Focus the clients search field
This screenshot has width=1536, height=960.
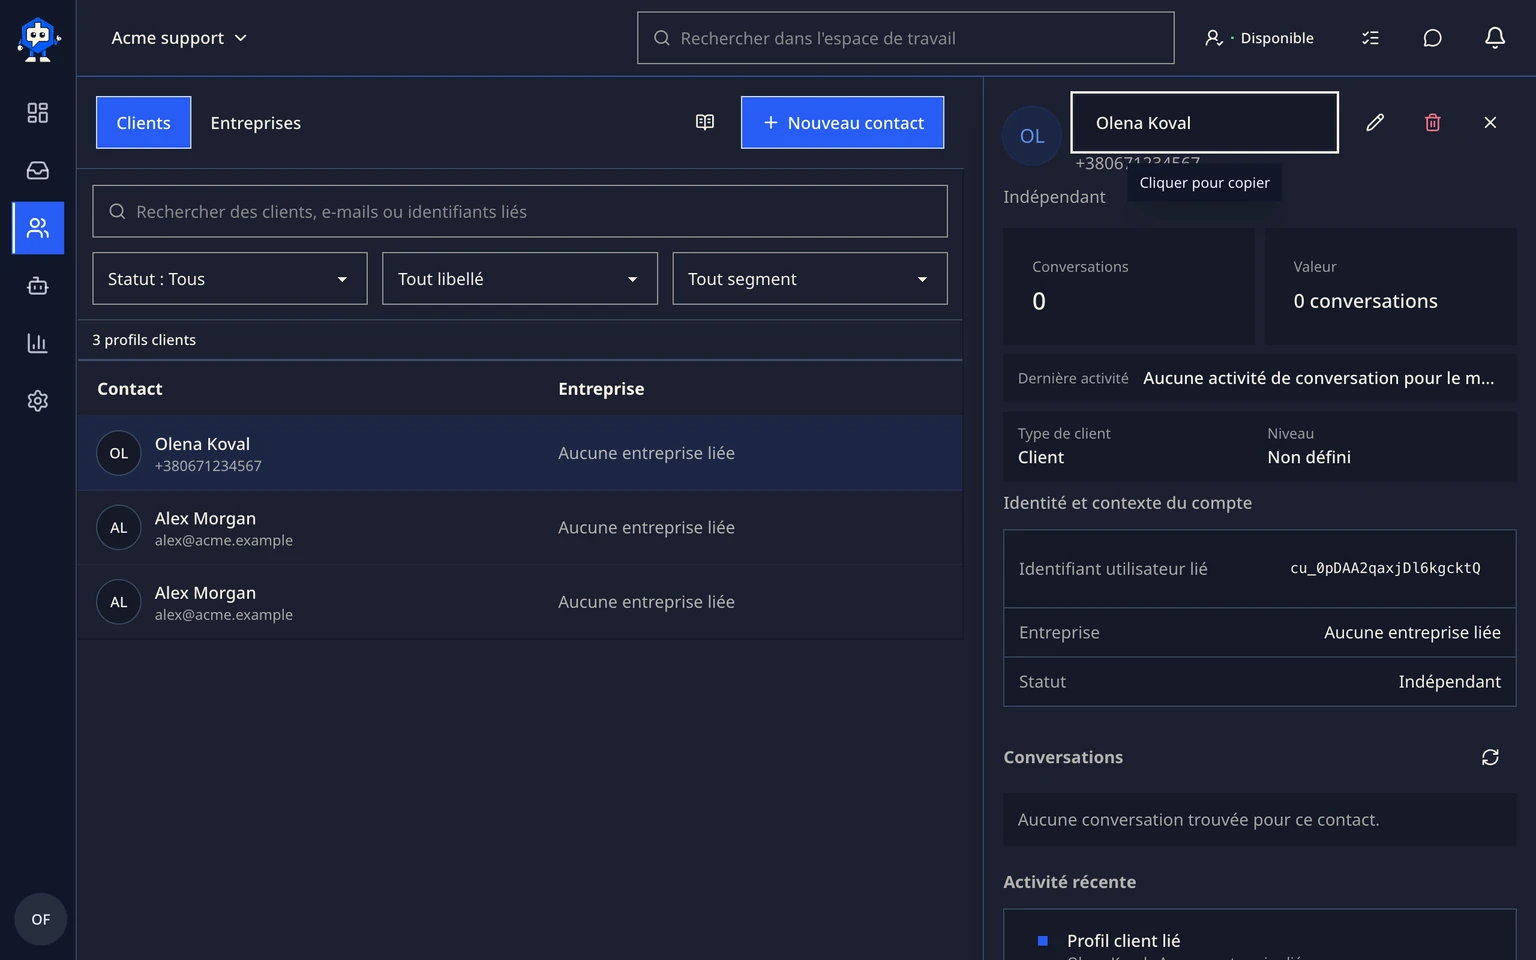[520, 211]
